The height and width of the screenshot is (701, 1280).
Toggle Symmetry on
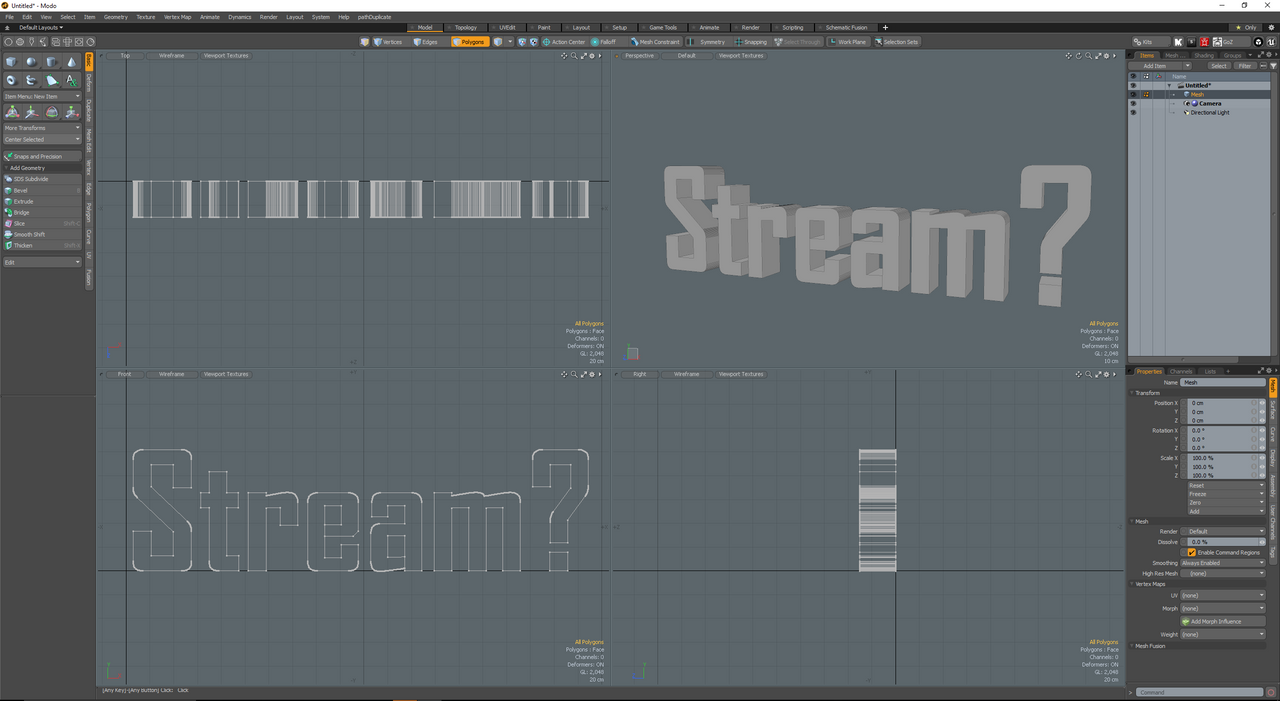[708, 42]
